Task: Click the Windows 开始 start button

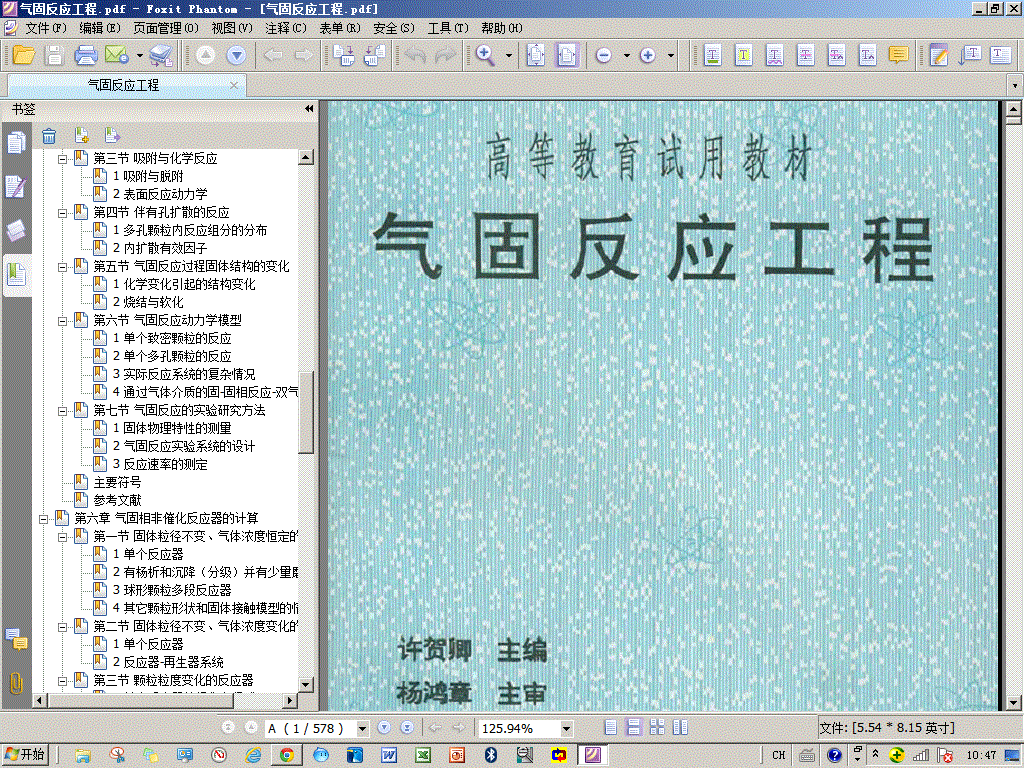Action: [x=26, y=755]
